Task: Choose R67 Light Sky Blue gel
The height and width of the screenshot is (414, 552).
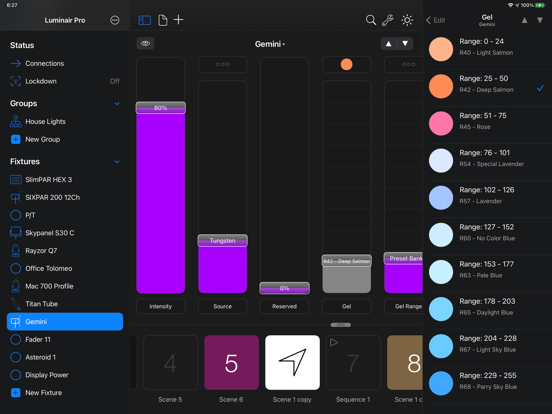Action: (x=488, y=346)
